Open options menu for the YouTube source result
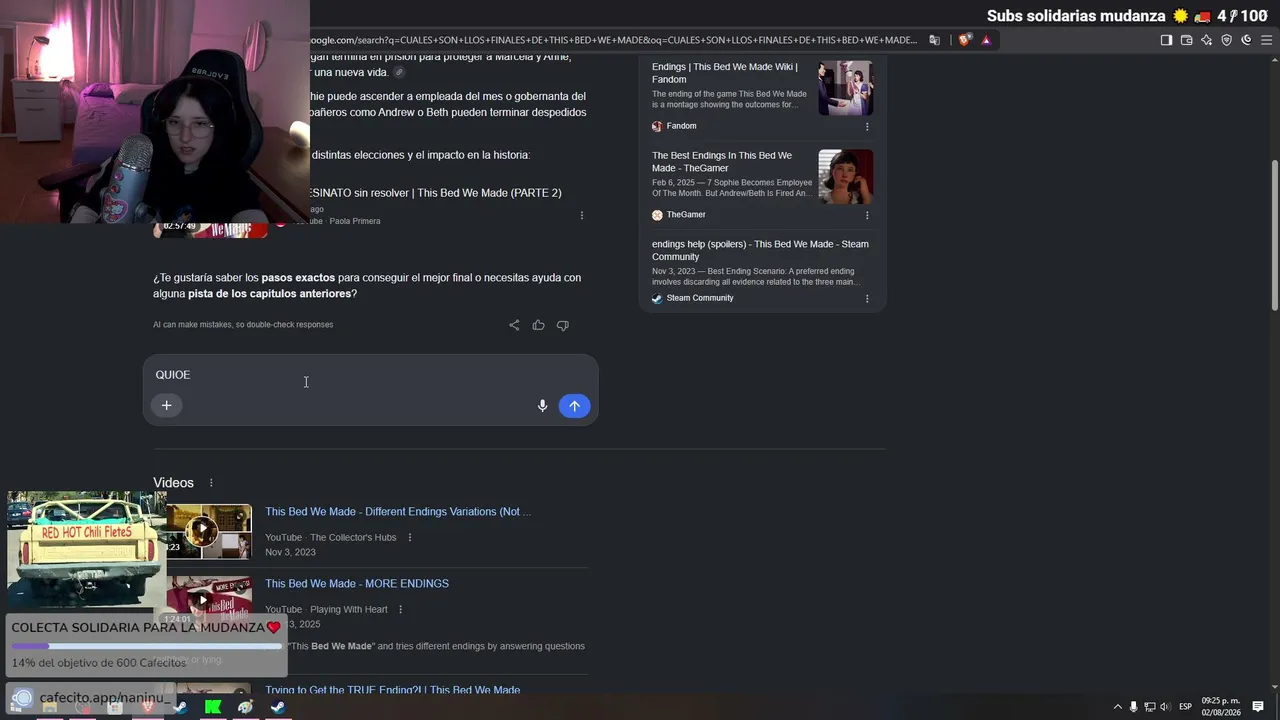 tap(582, 215)
